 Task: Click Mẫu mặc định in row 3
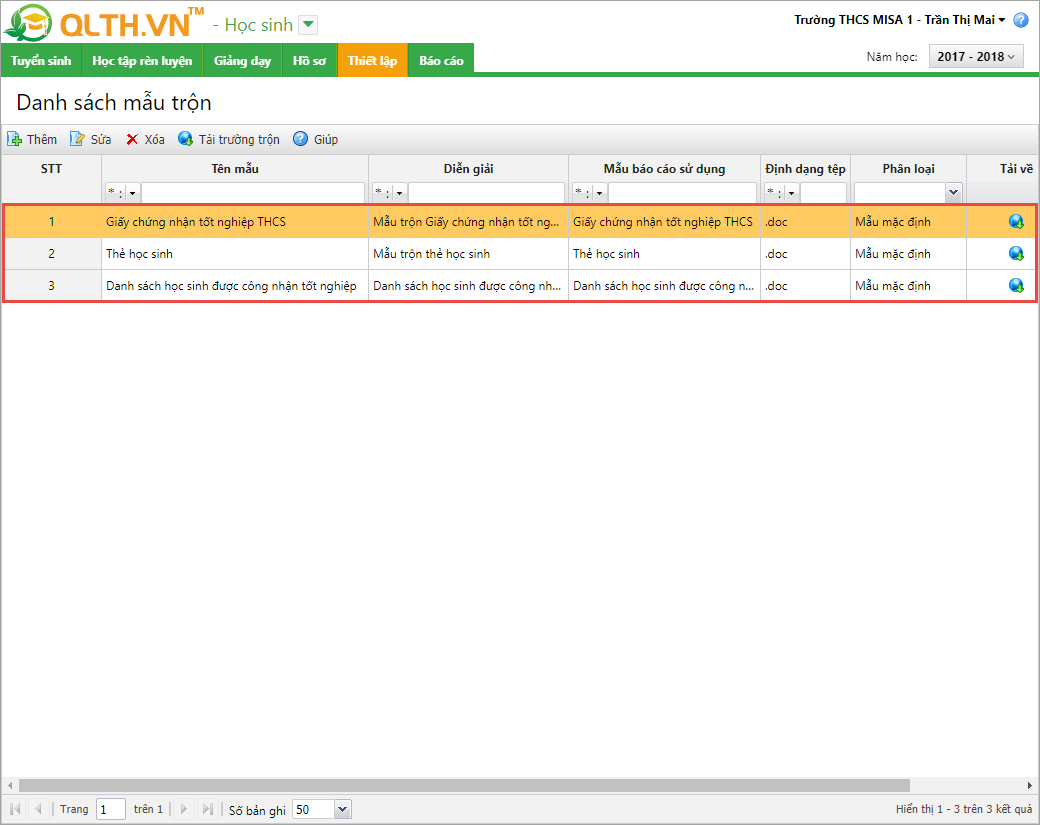pyautogui.click(x=908, y=285)
